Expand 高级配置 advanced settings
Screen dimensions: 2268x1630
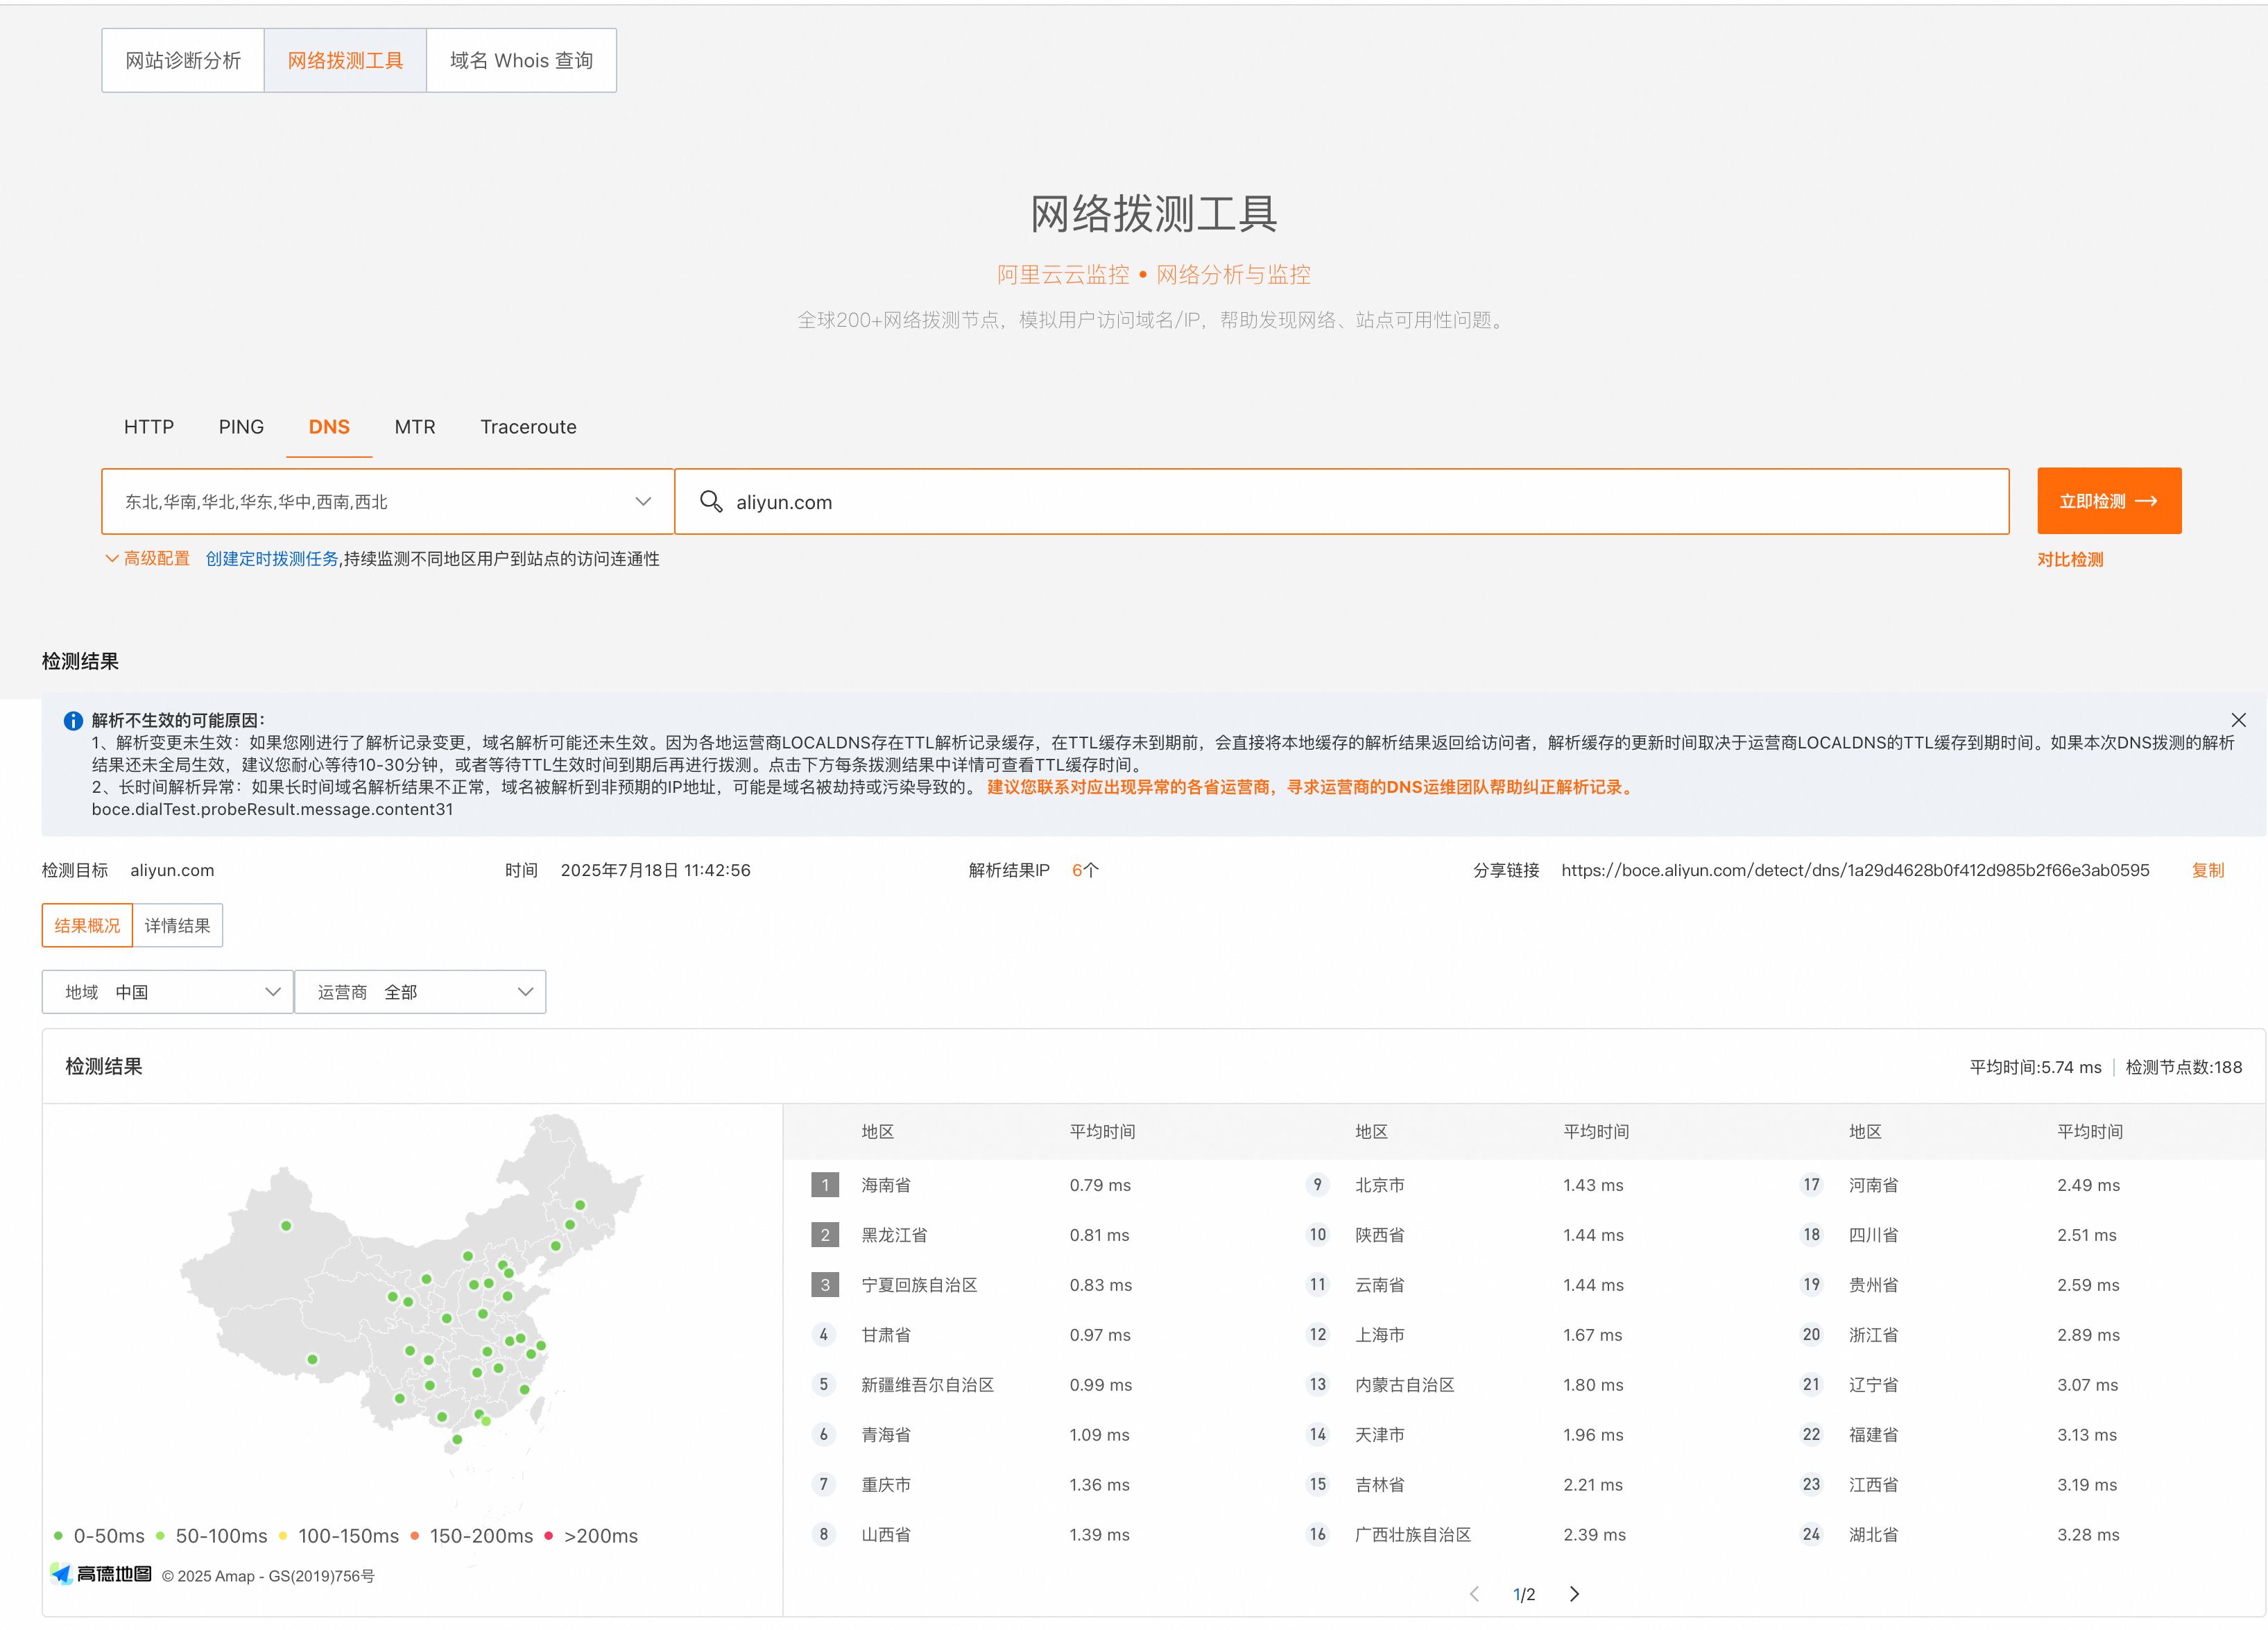click(x=148, y=558)
